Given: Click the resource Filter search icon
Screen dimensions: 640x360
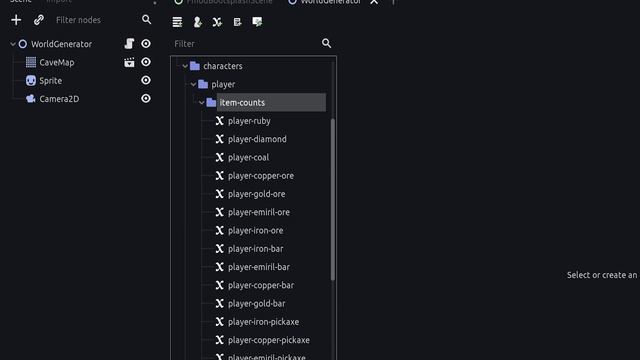Looking at the screenshot, I should click(x=327, y=43).
